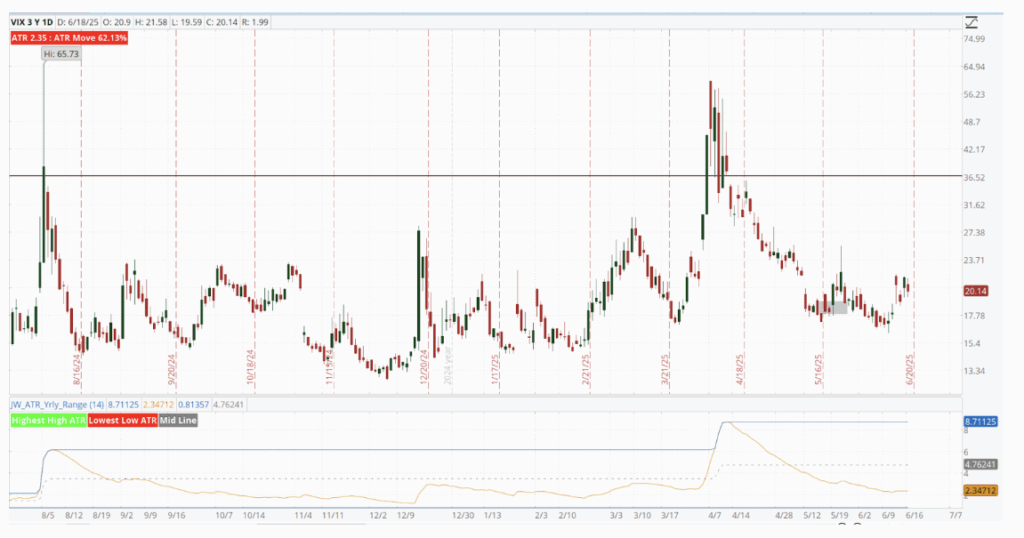Click the R: 1.99 range value
1024x538 pixels.
(255, 22)
